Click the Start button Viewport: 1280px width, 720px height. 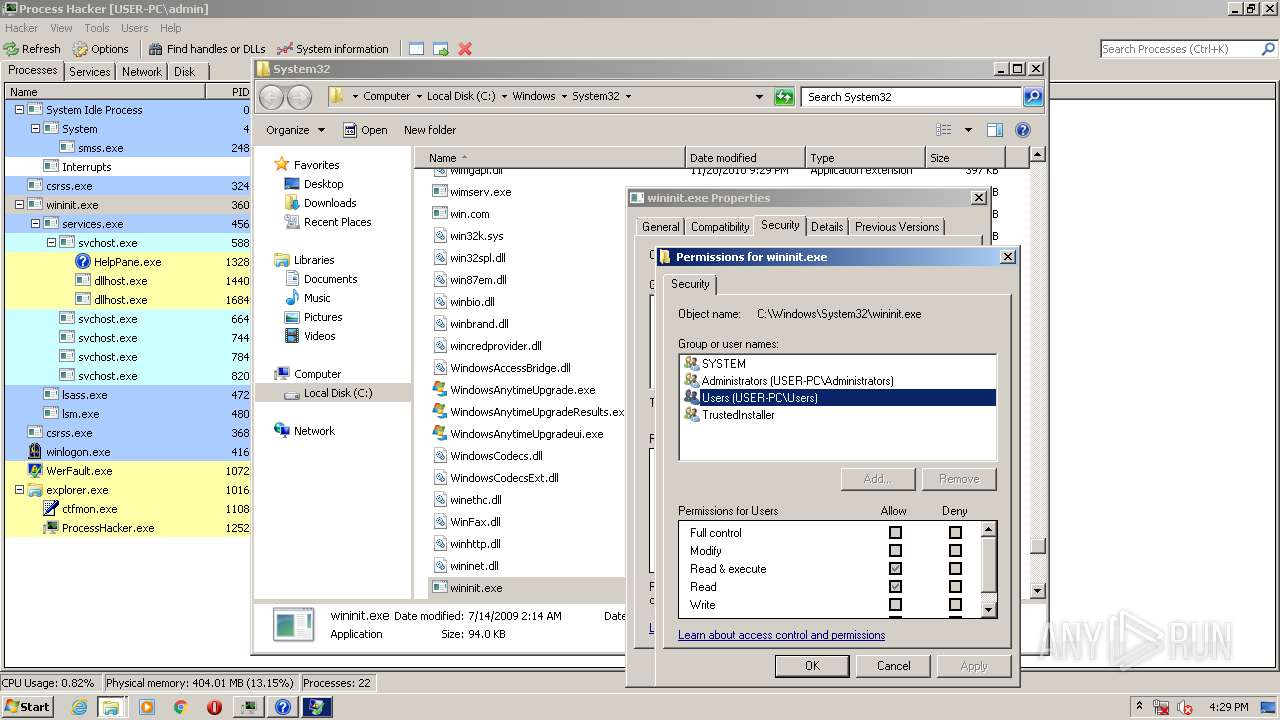(27, 707)
